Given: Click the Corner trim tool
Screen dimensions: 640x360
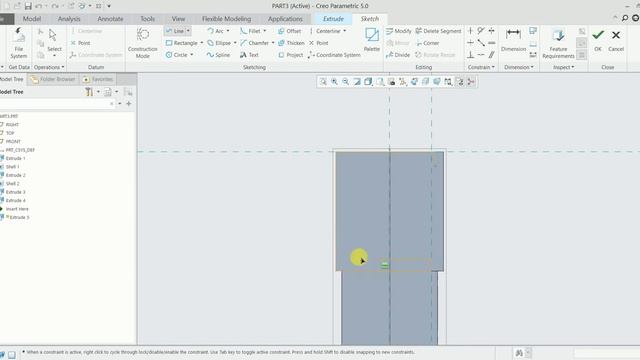Looking at the screenshot, I should click(427, 43).
